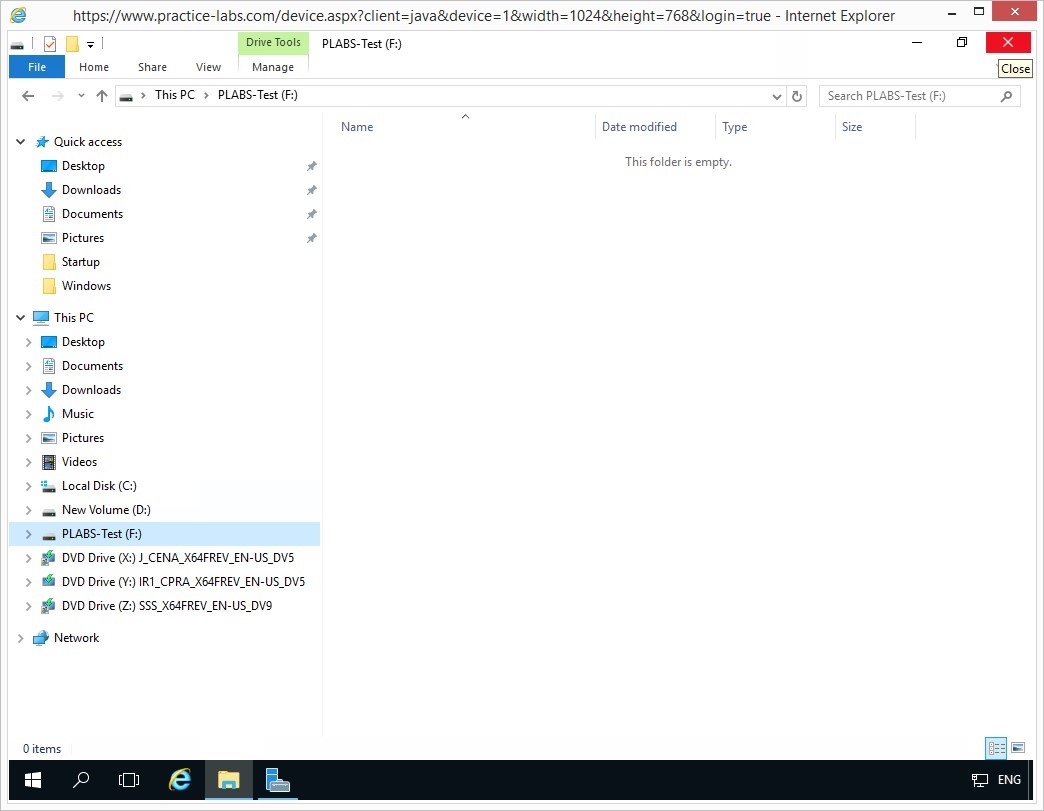Image resolution: width=1044 pixels, height=811 pixels.
Task: Click the Windows Start button
Action: 33,780
